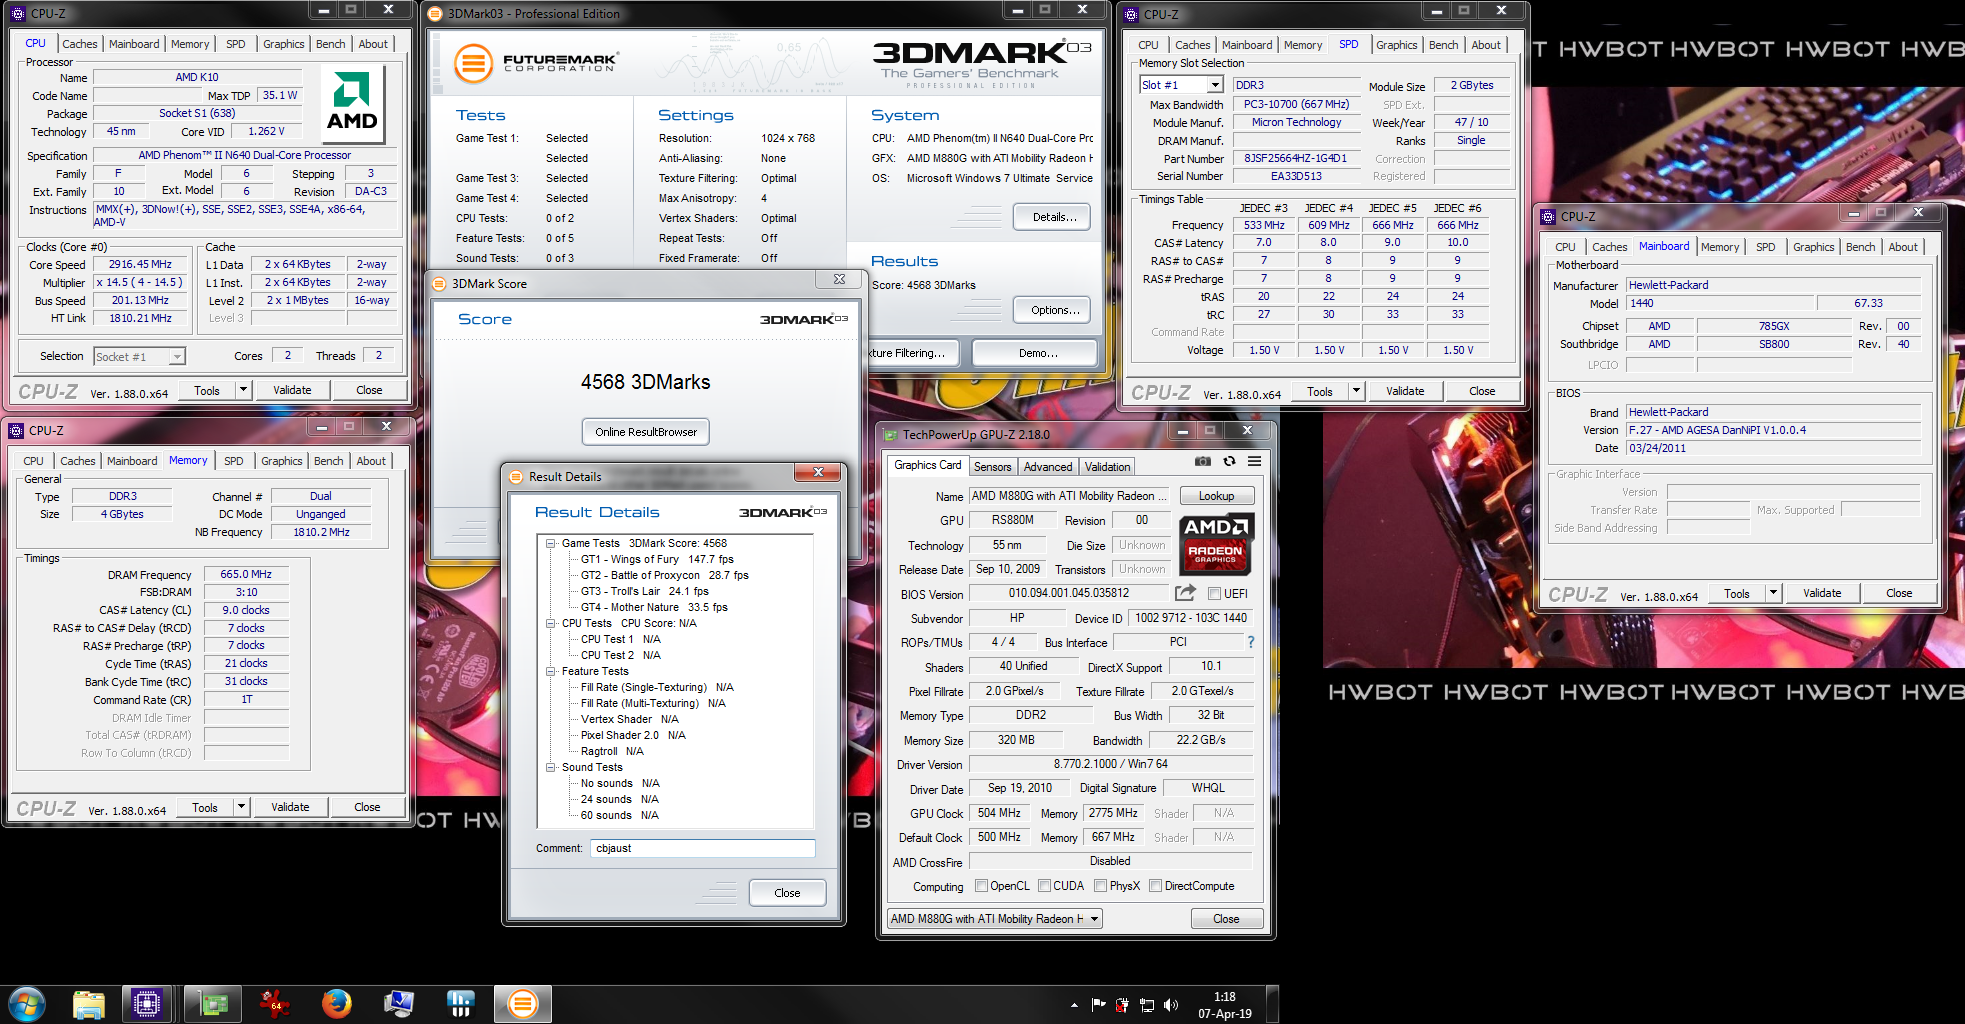The image size is (1965, 1024).
Task: Click the CPU-Z chip icon in the taskbar
Action: [146, 1003]
